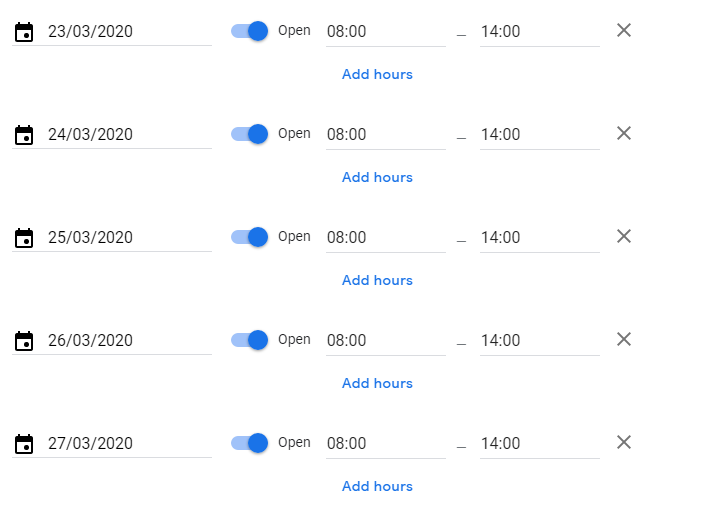The image size is (727, 516).
Task: Select opening time 08:00 for 23/03/2020
Action: coord(386,32)
